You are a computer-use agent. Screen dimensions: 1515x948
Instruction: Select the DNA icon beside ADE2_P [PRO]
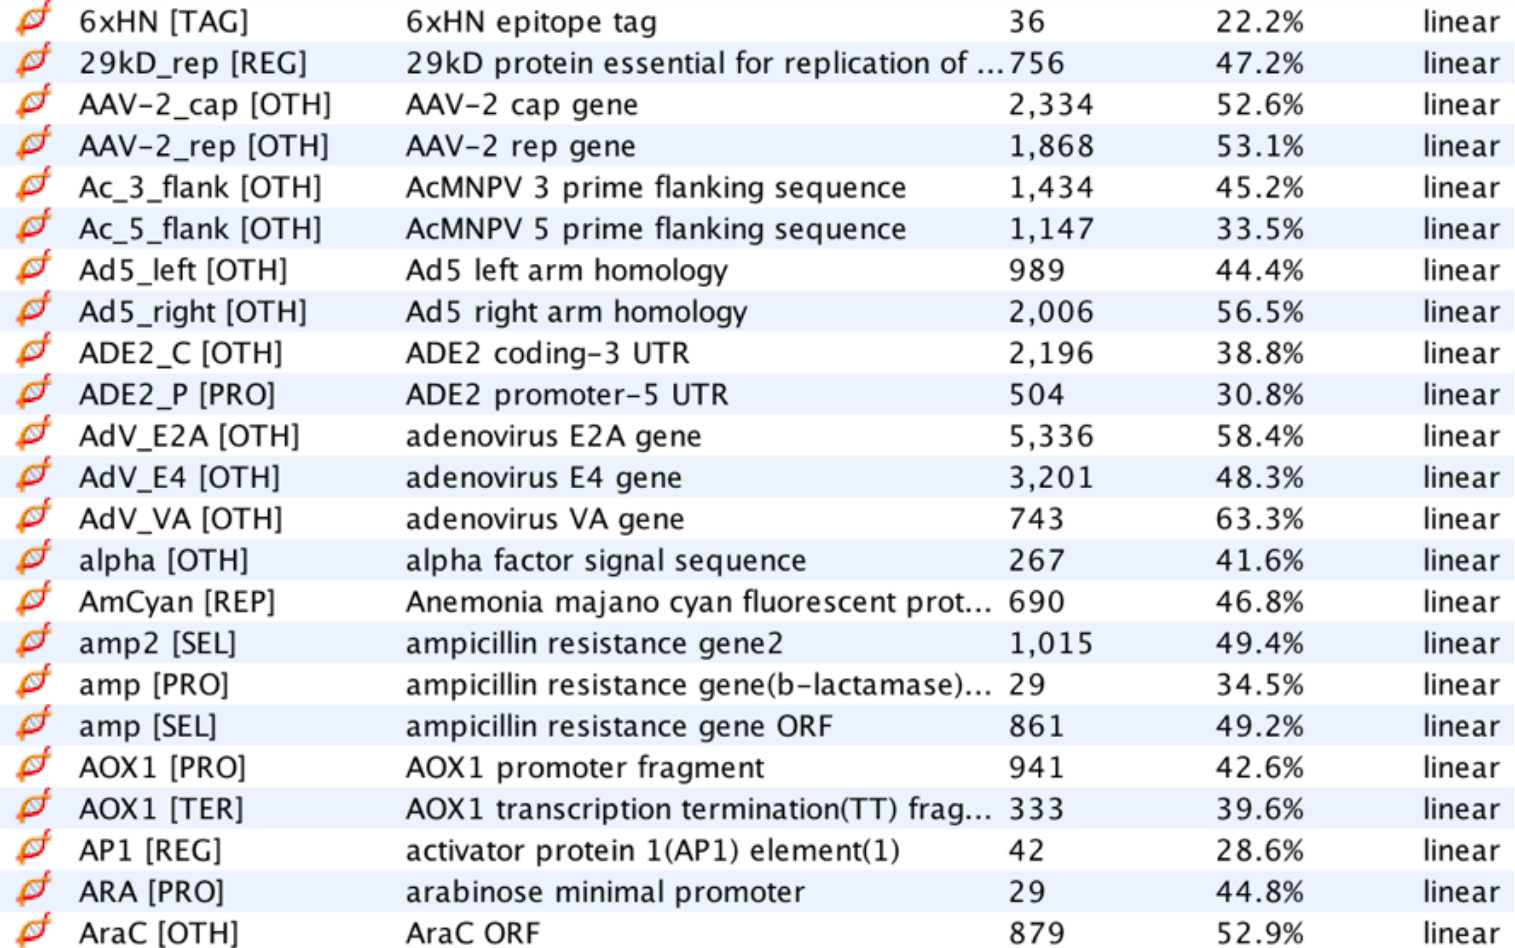(32, 393)
